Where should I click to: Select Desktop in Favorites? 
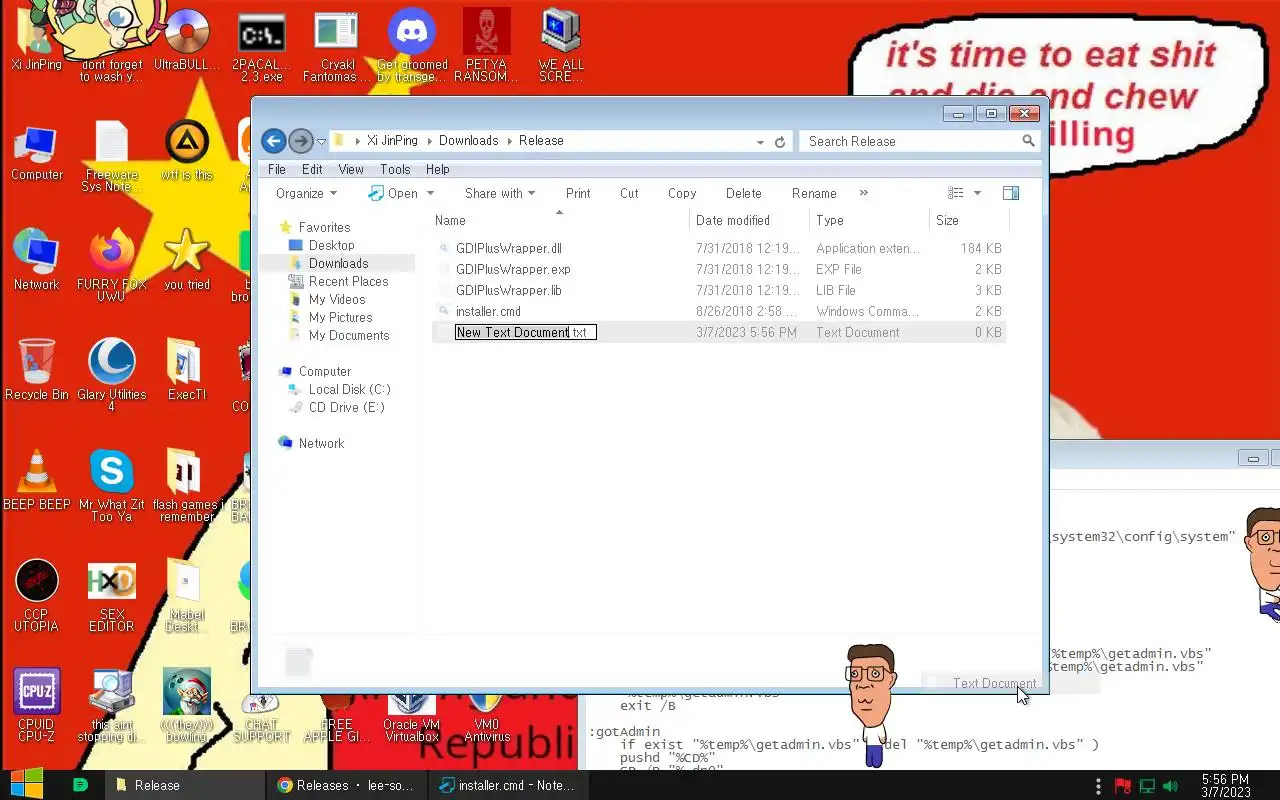click(331, 245)
